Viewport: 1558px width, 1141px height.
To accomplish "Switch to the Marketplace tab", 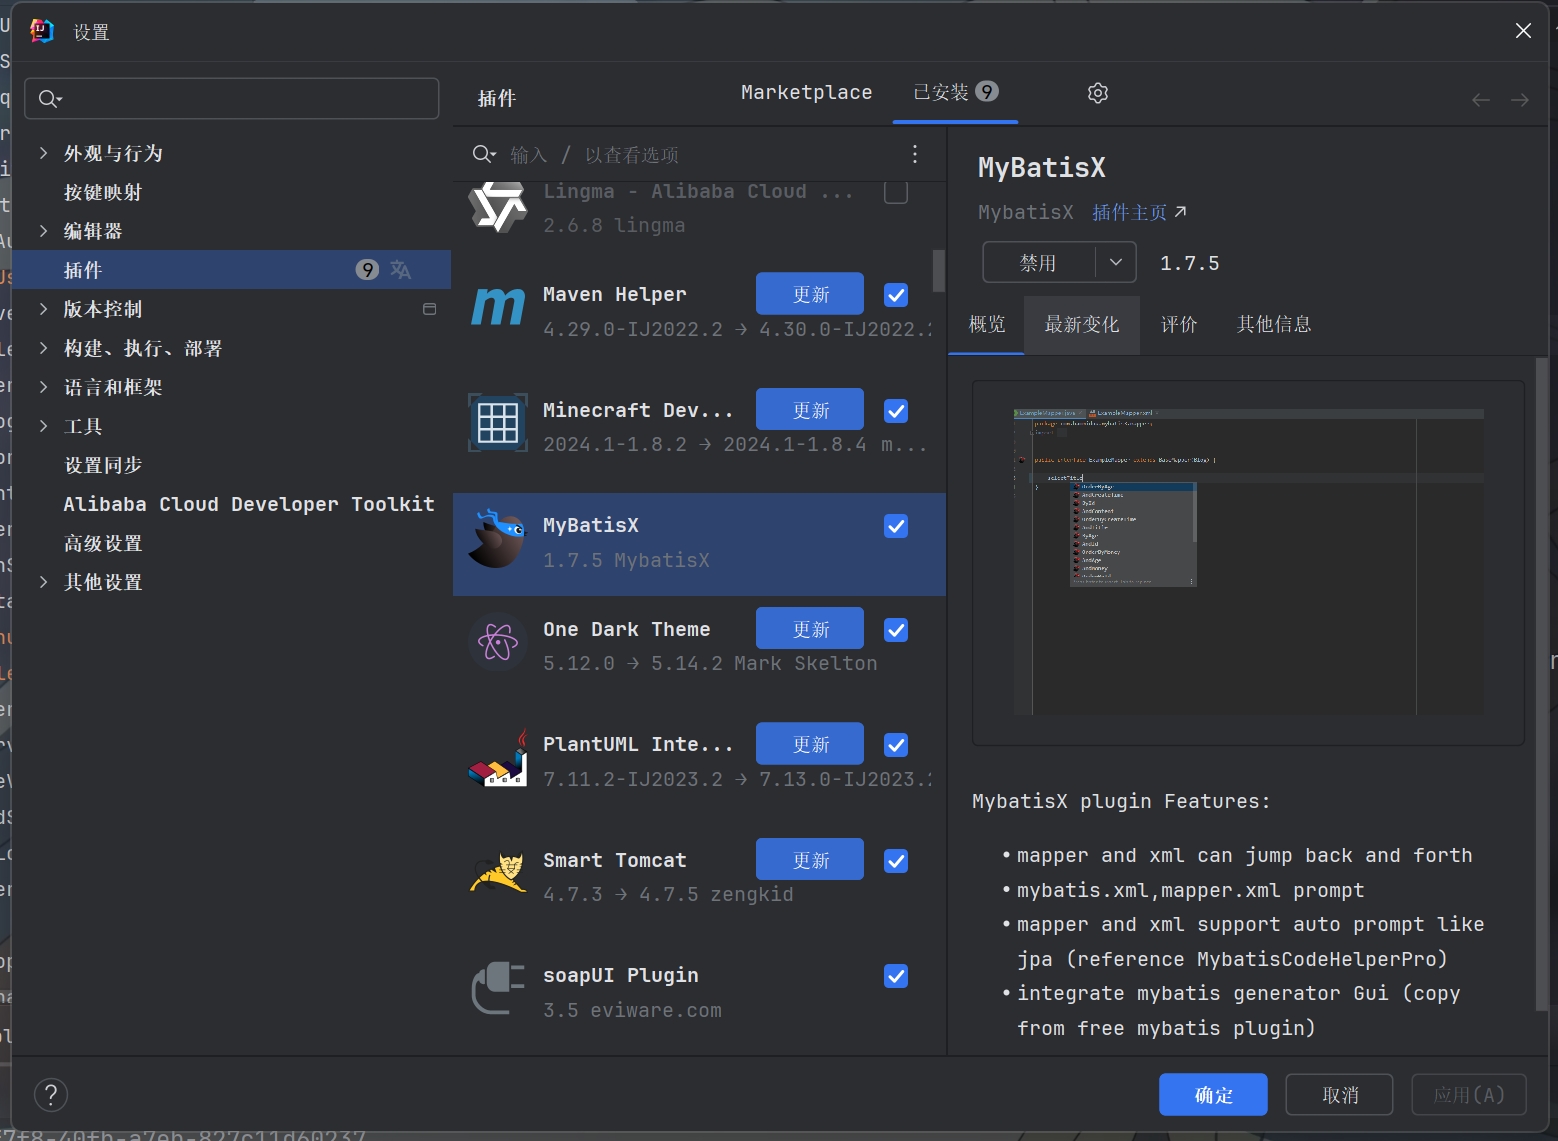I will tap(806, 93).
